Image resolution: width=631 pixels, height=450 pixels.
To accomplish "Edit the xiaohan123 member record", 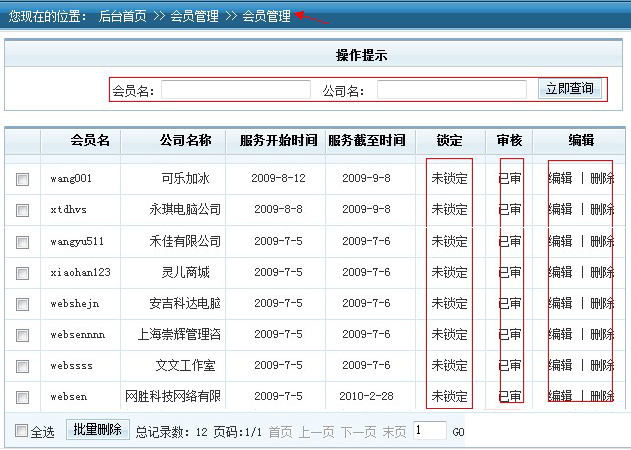I will pyautogui.click(x=560, y=272).
